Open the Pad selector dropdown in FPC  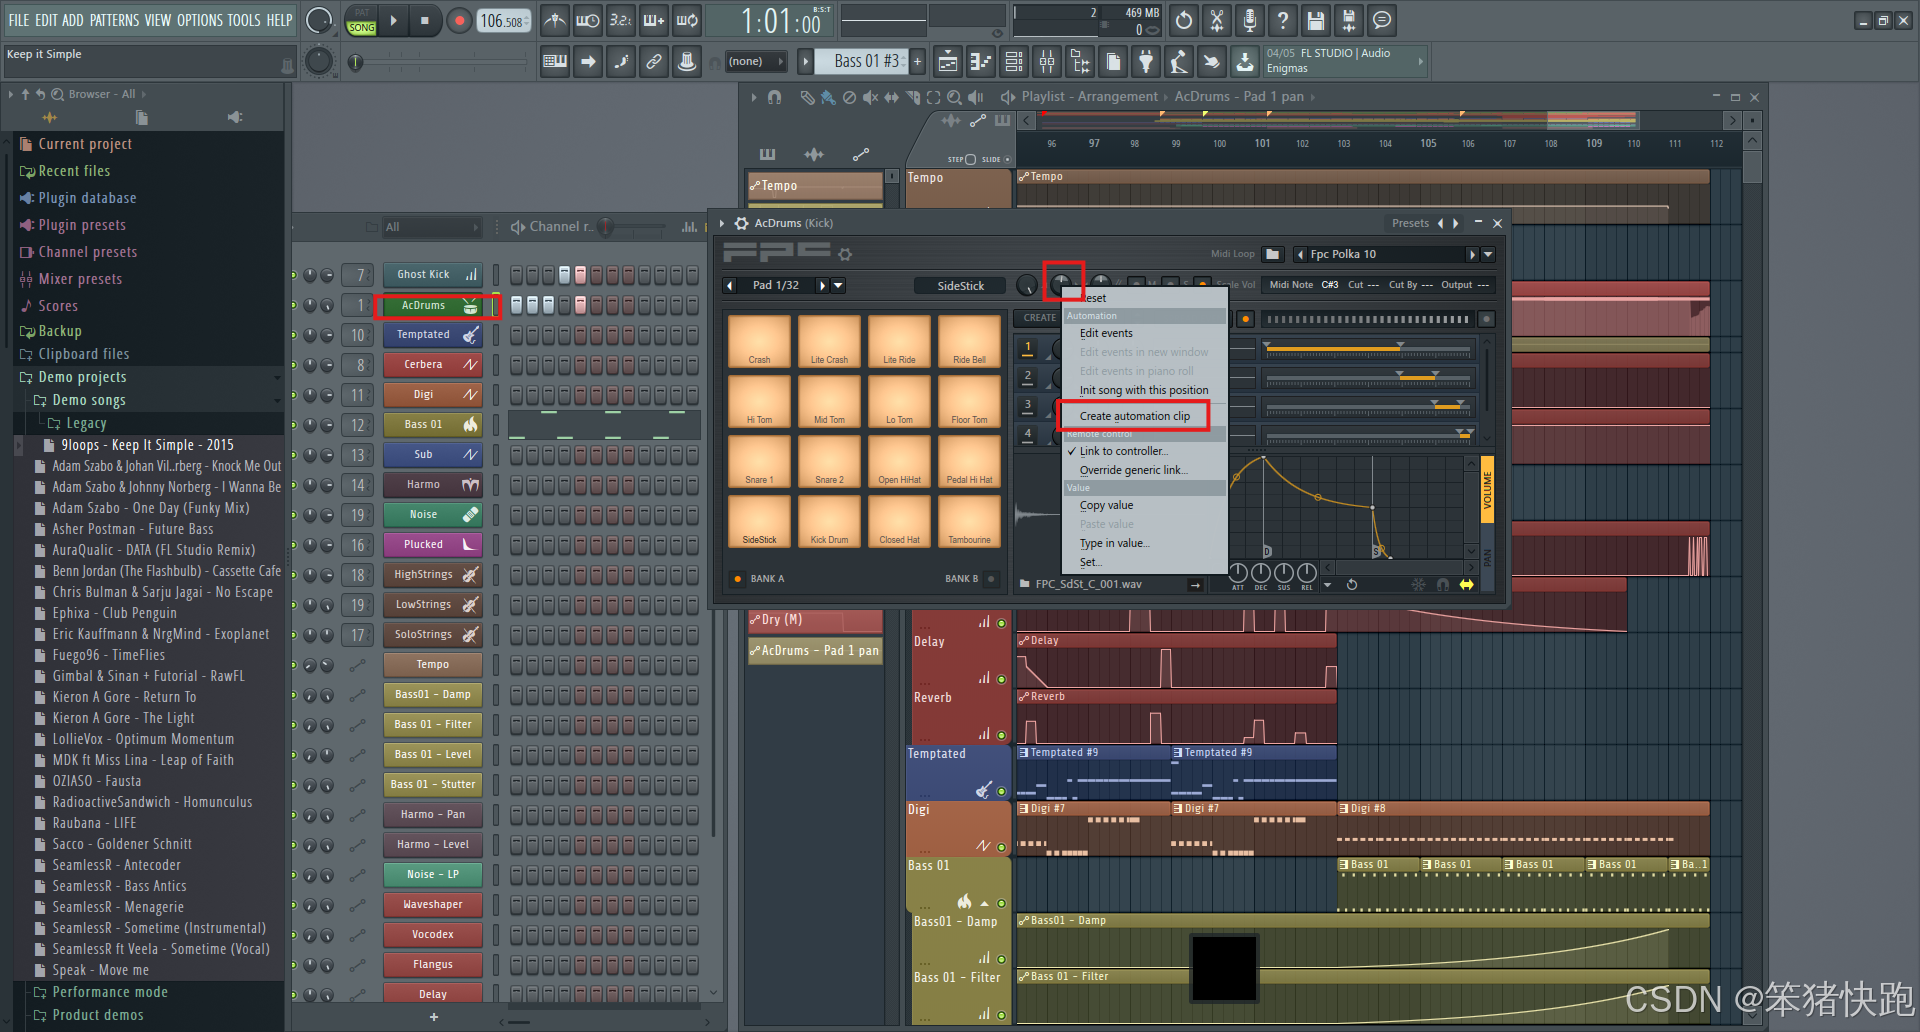(838, 285)
